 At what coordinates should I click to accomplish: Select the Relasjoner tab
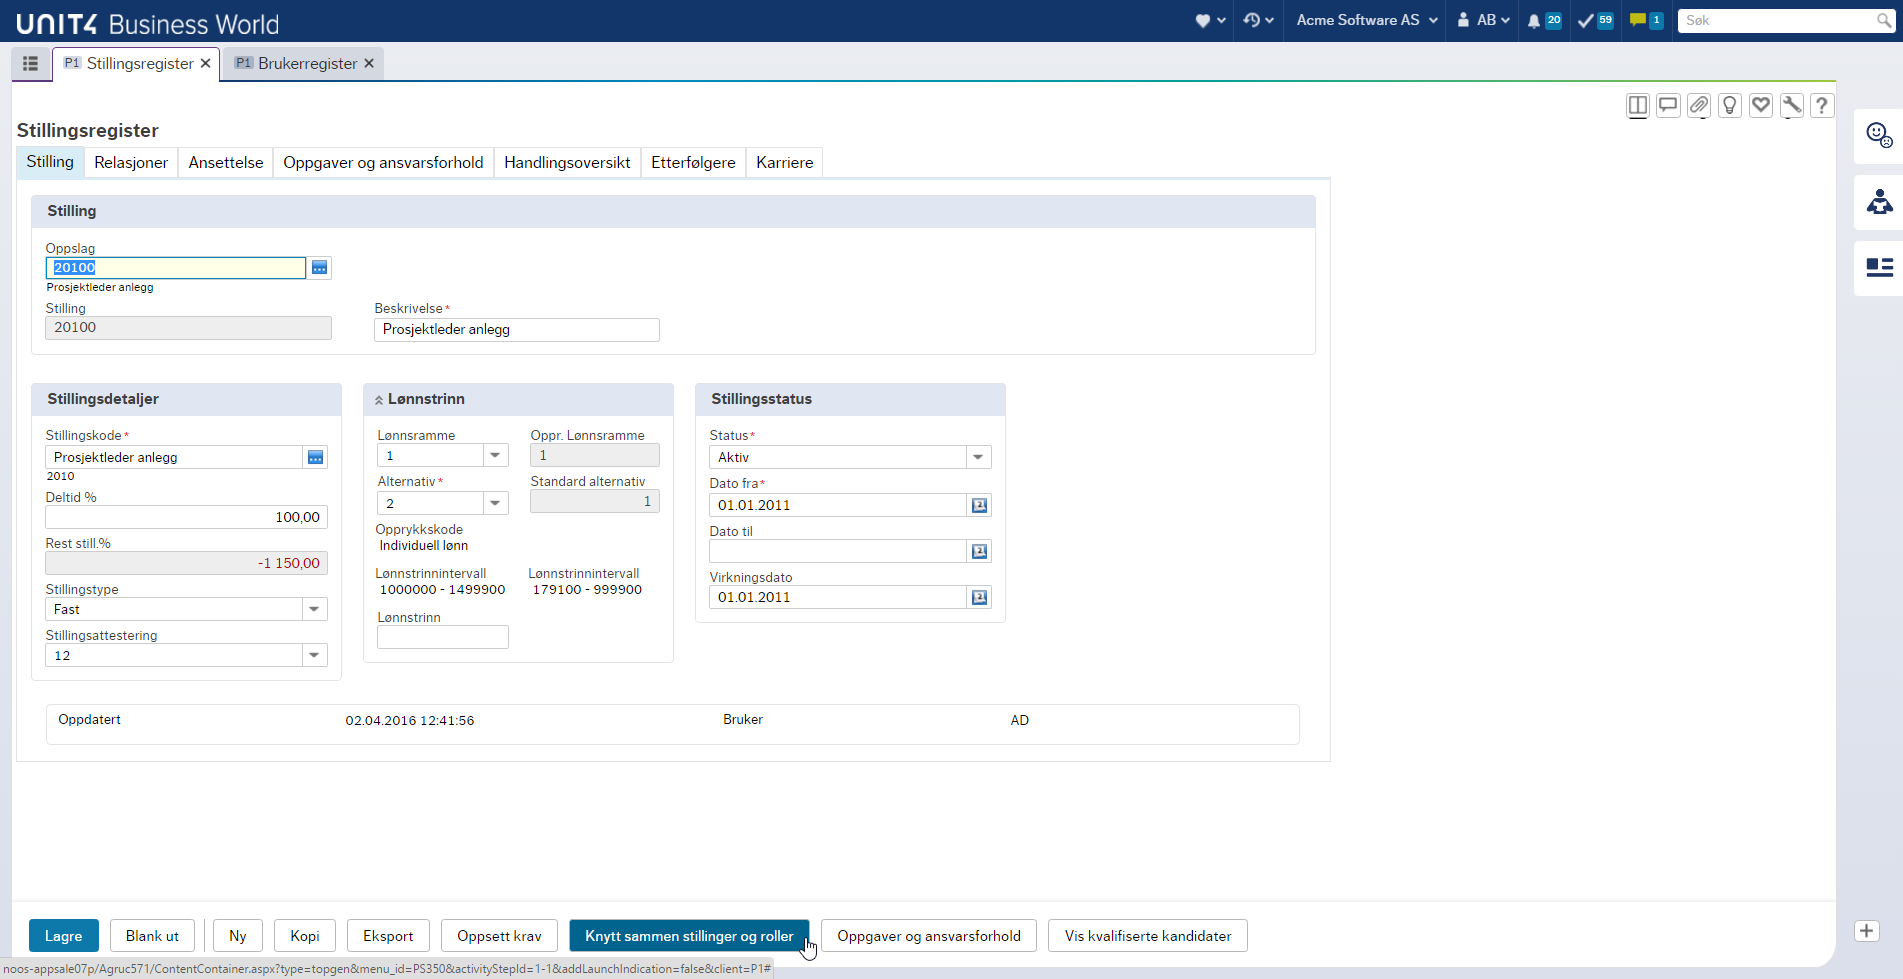click(x=131, y=162)
